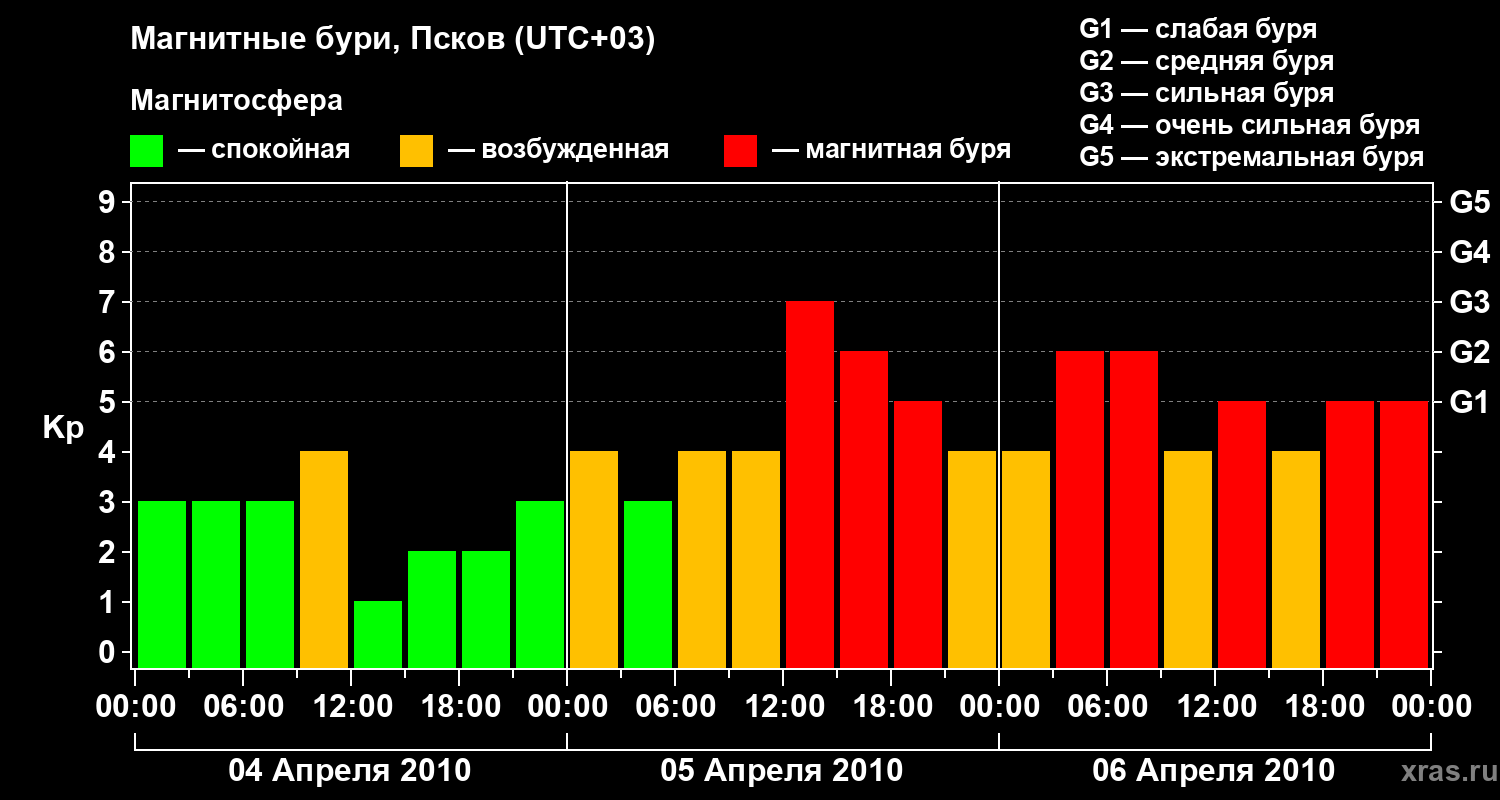The height and width of the screenshot is (800, 1500).
Task: Click the 'G3' label on the right axis
Action: pos(1470,302)
